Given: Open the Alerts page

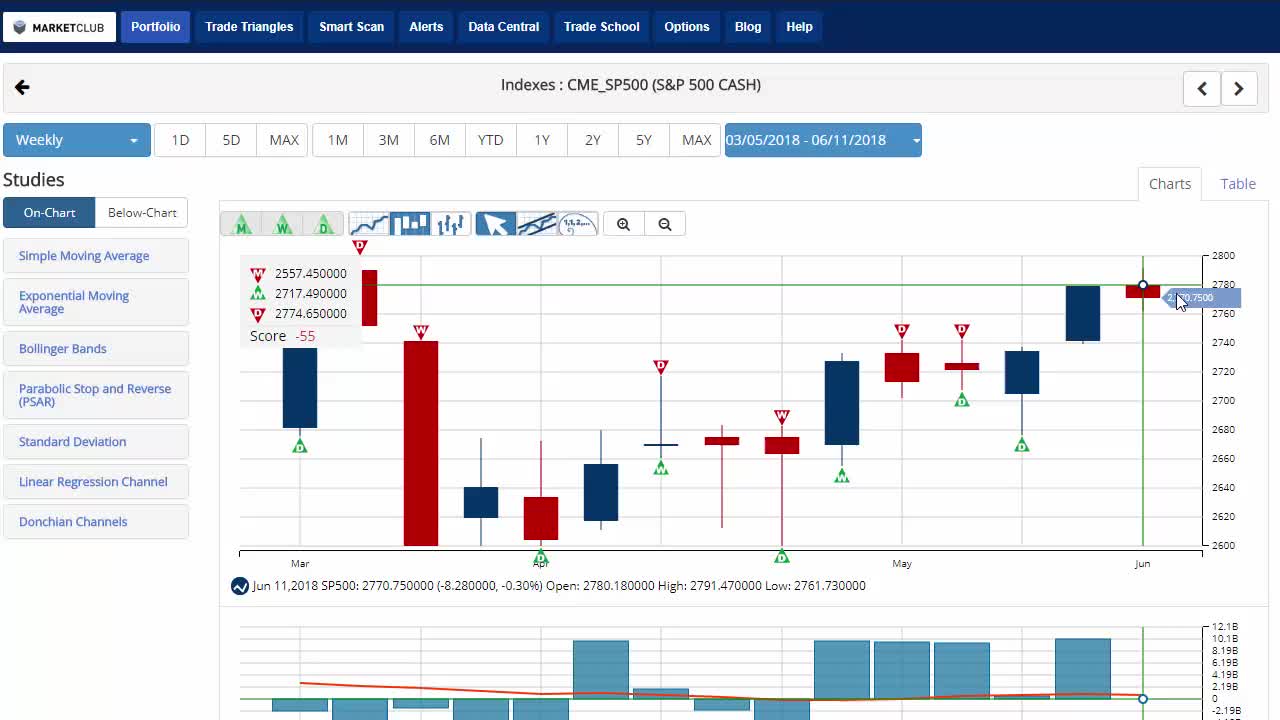Looking at the screenshot, I should tap(426, 27).
